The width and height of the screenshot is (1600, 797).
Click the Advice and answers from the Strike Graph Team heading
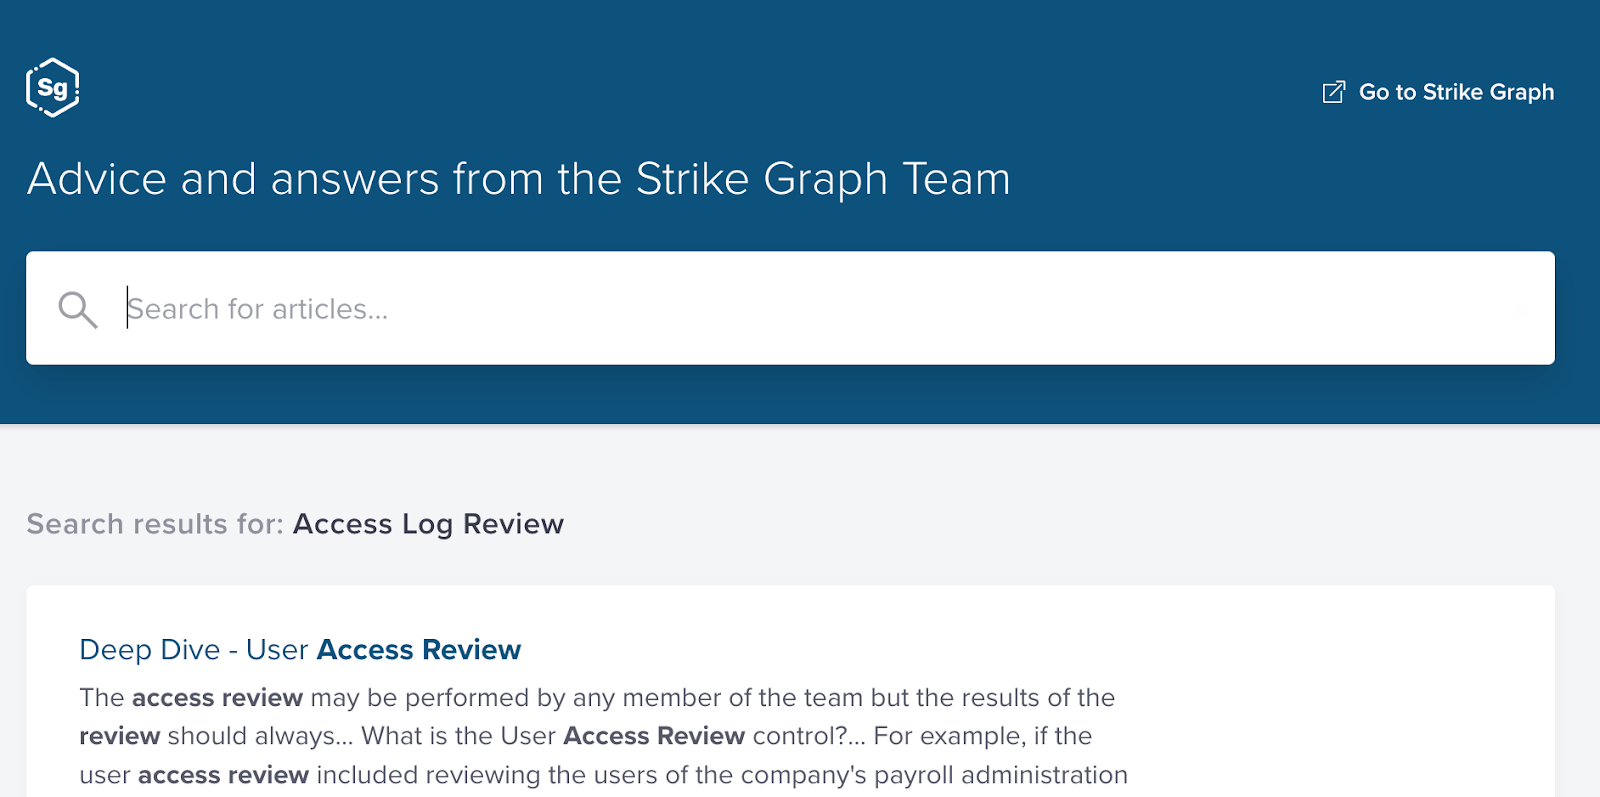pyautogui.click(x=518, y=180)
